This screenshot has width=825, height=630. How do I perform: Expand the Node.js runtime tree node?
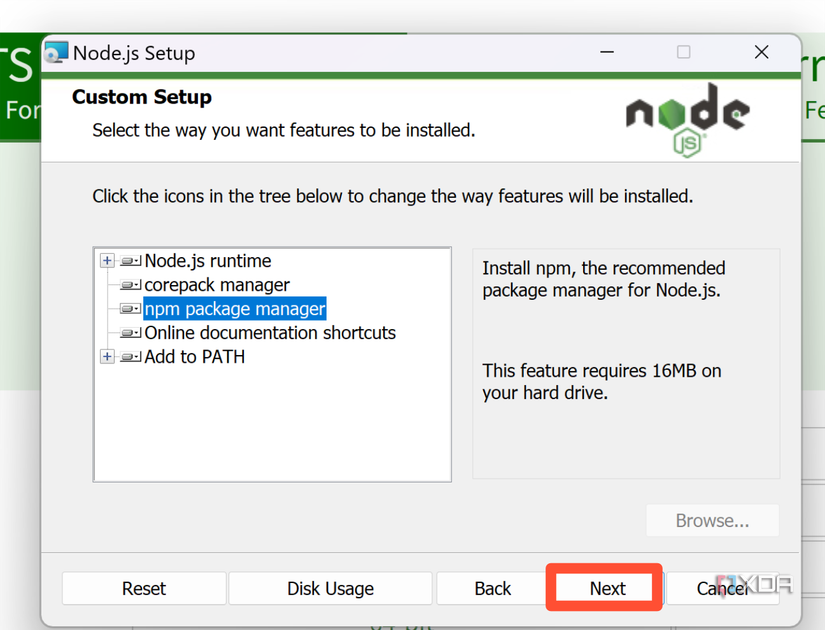coord(107,260)
